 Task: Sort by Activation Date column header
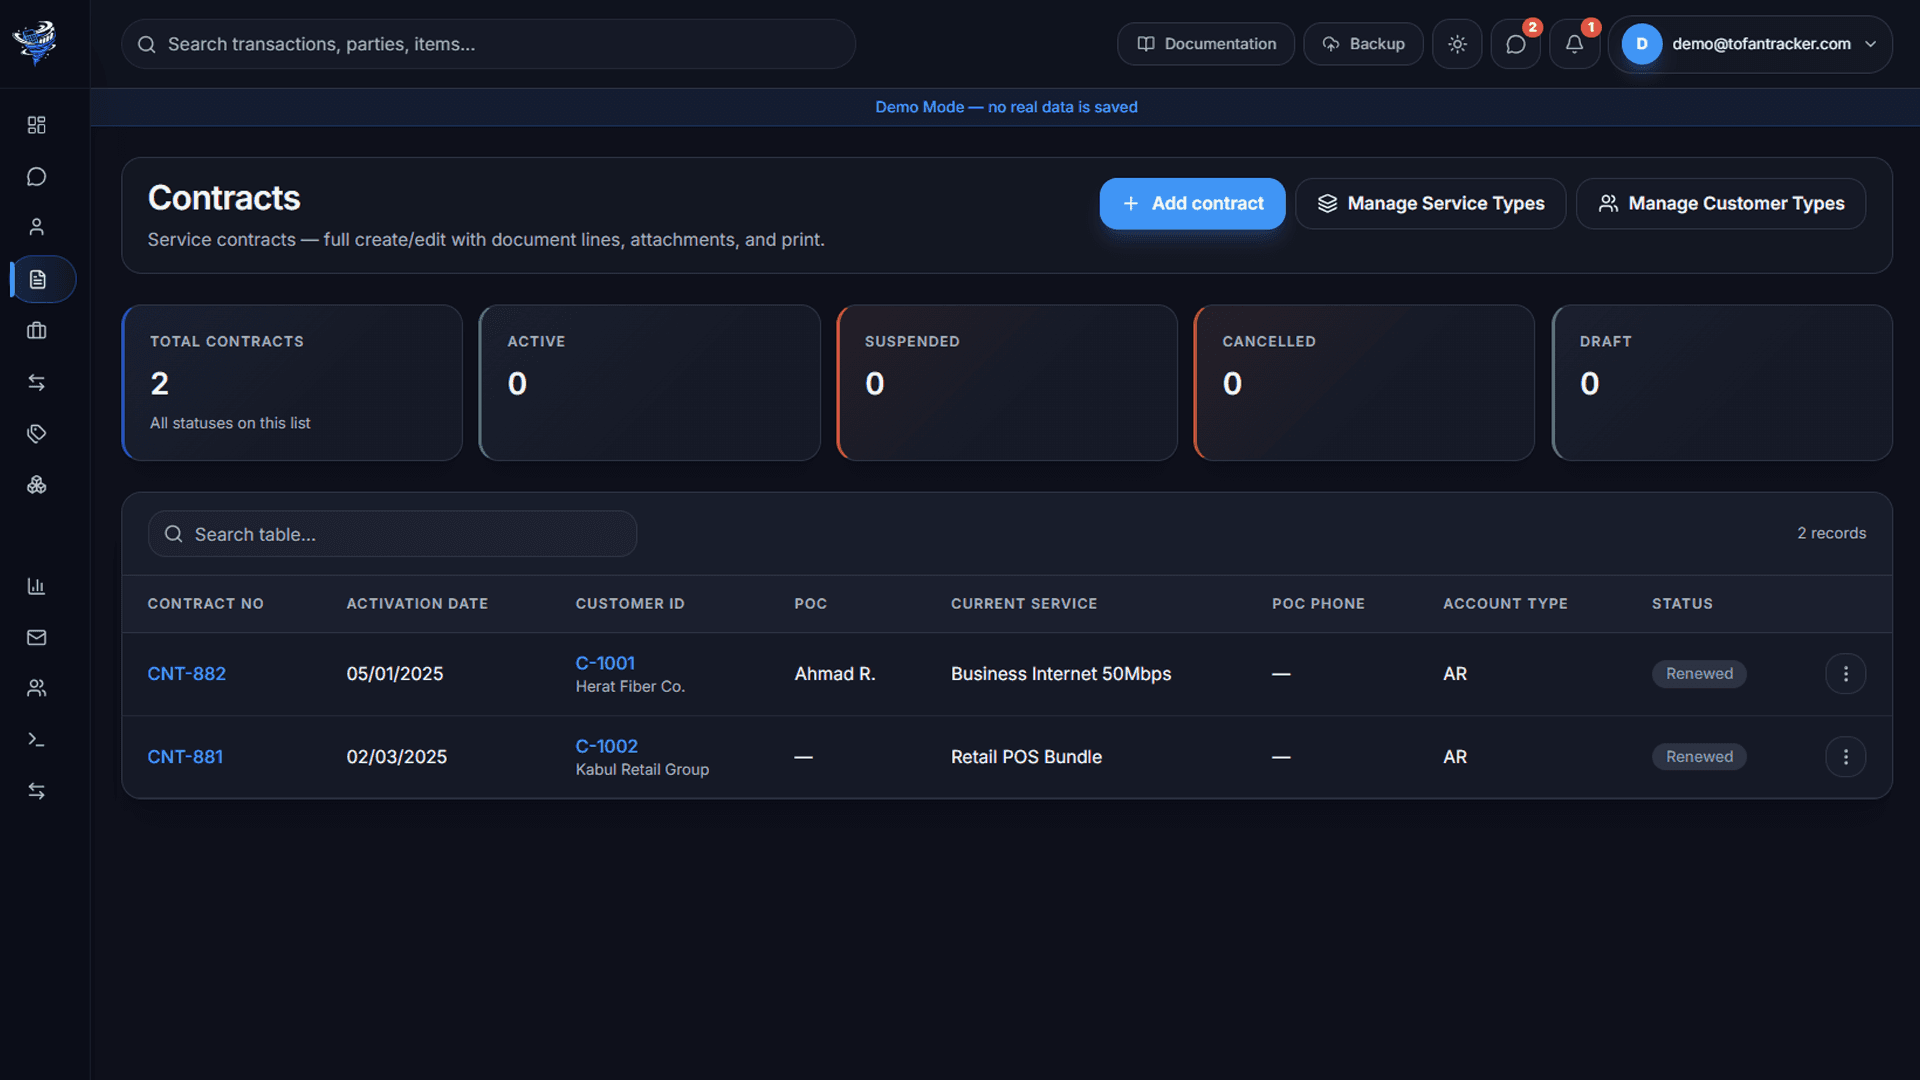tap(417, 604)
